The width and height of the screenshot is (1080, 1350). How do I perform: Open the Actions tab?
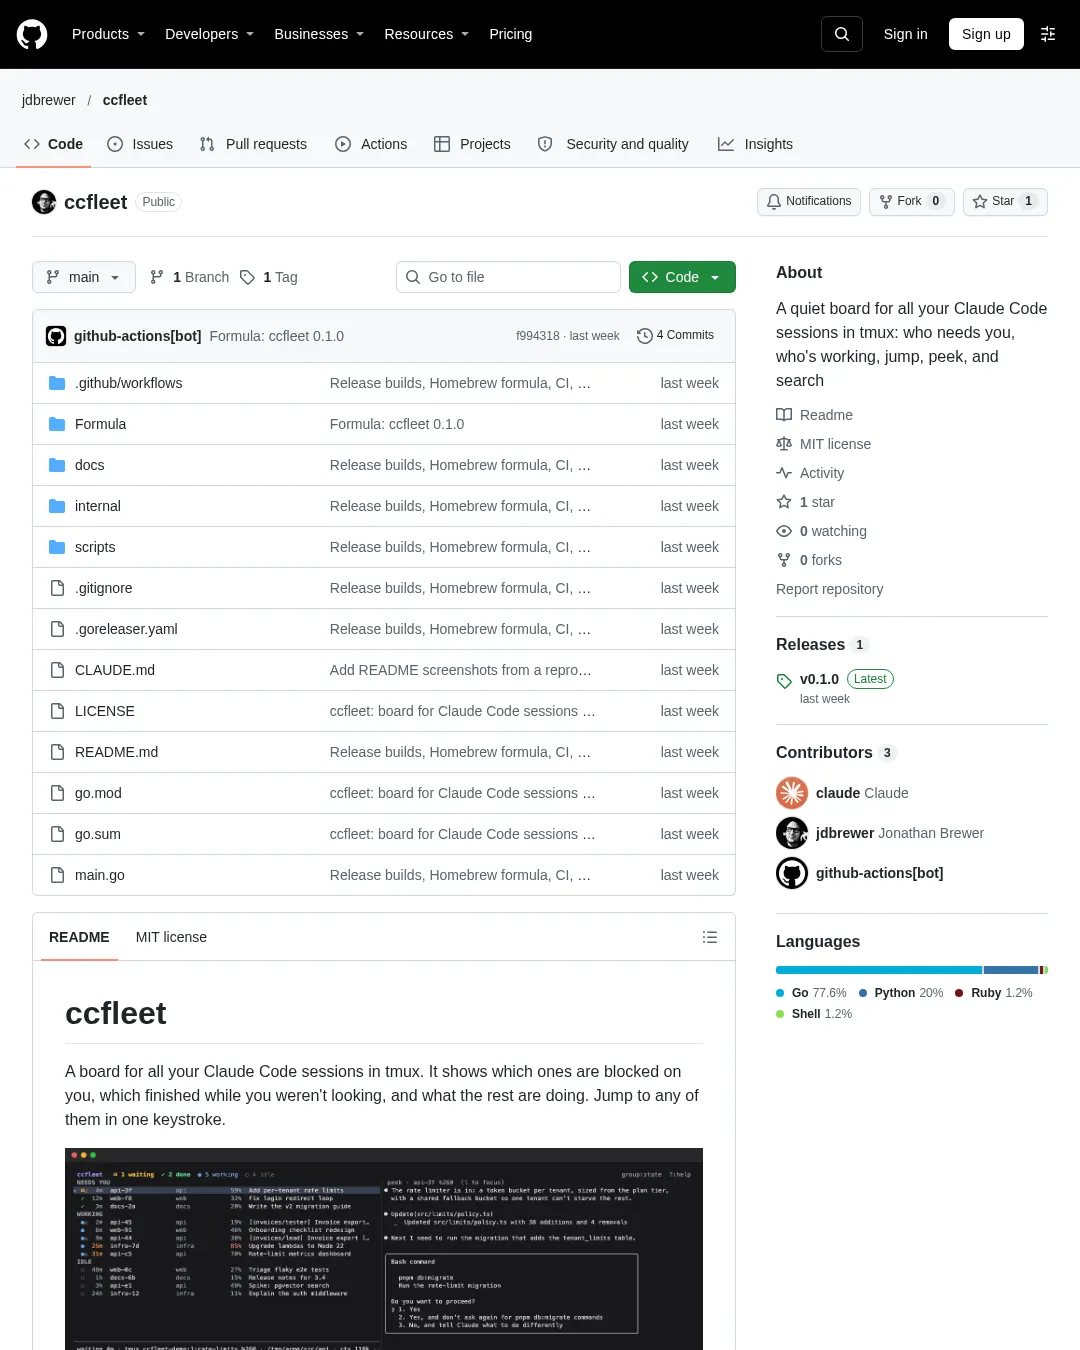(371, 144)
